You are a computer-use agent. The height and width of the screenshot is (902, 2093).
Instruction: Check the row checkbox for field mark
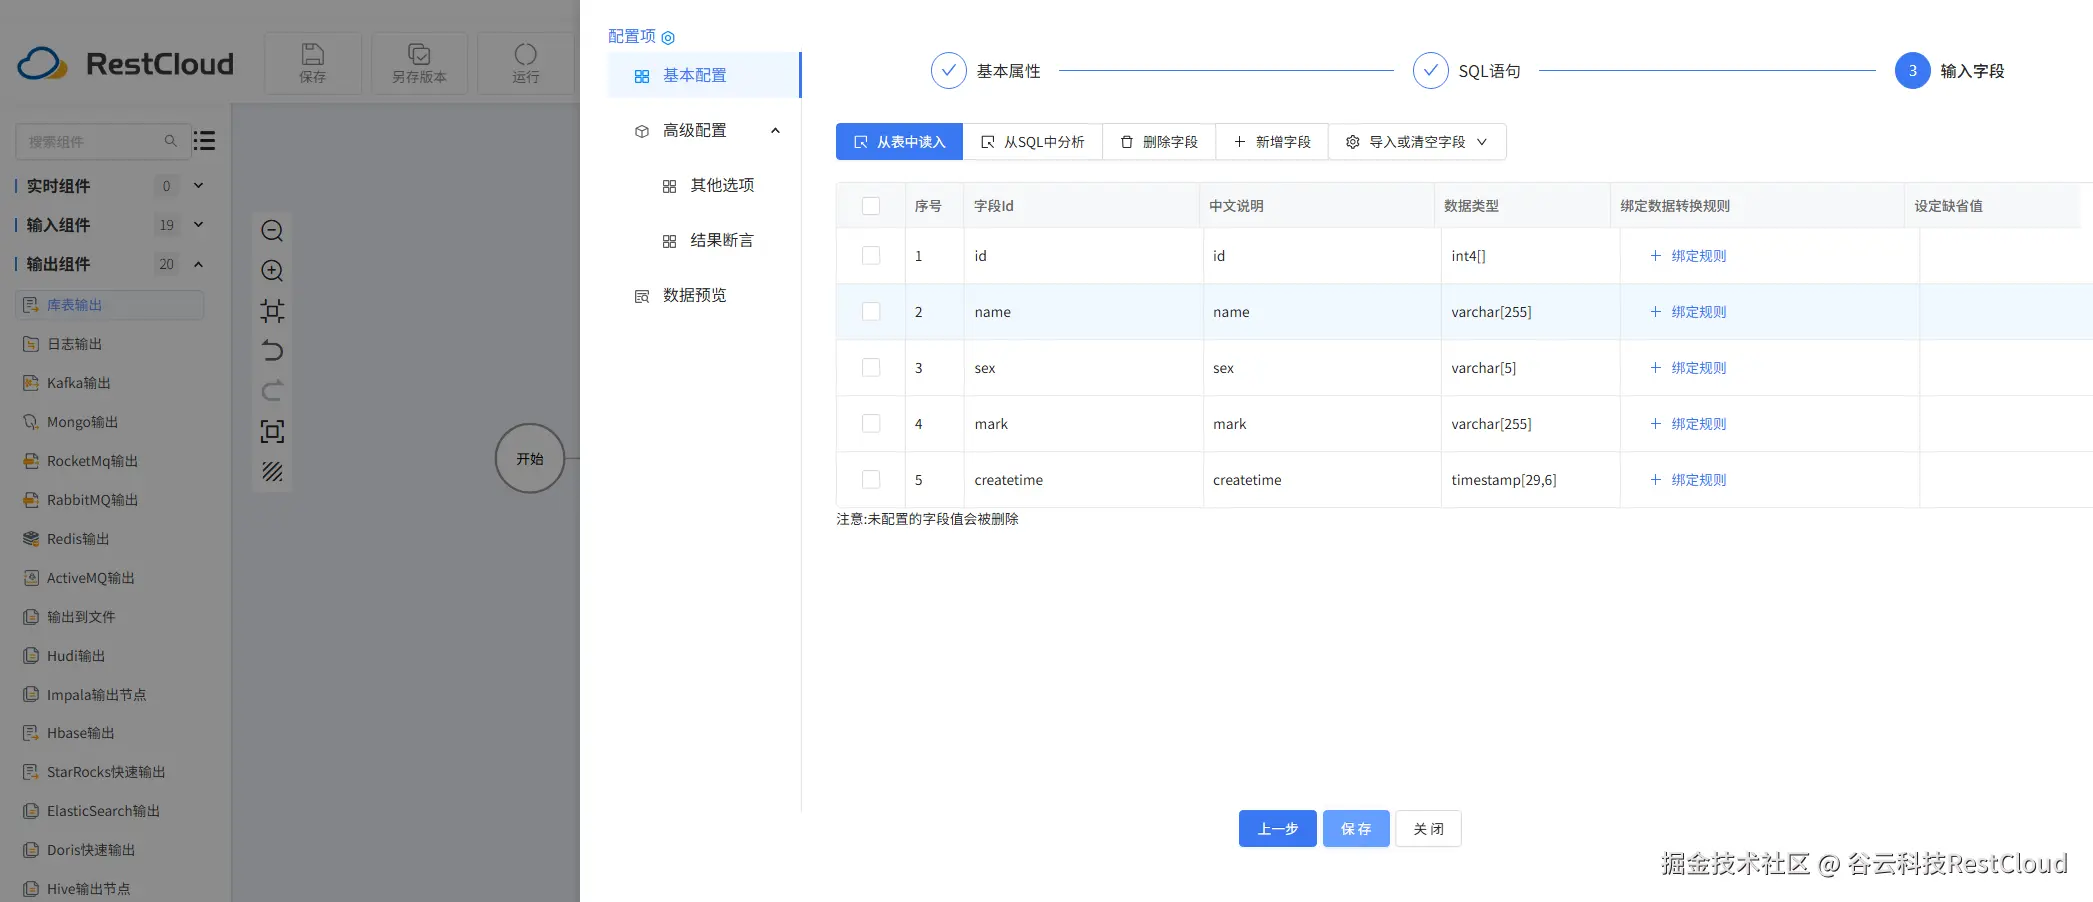871,424
